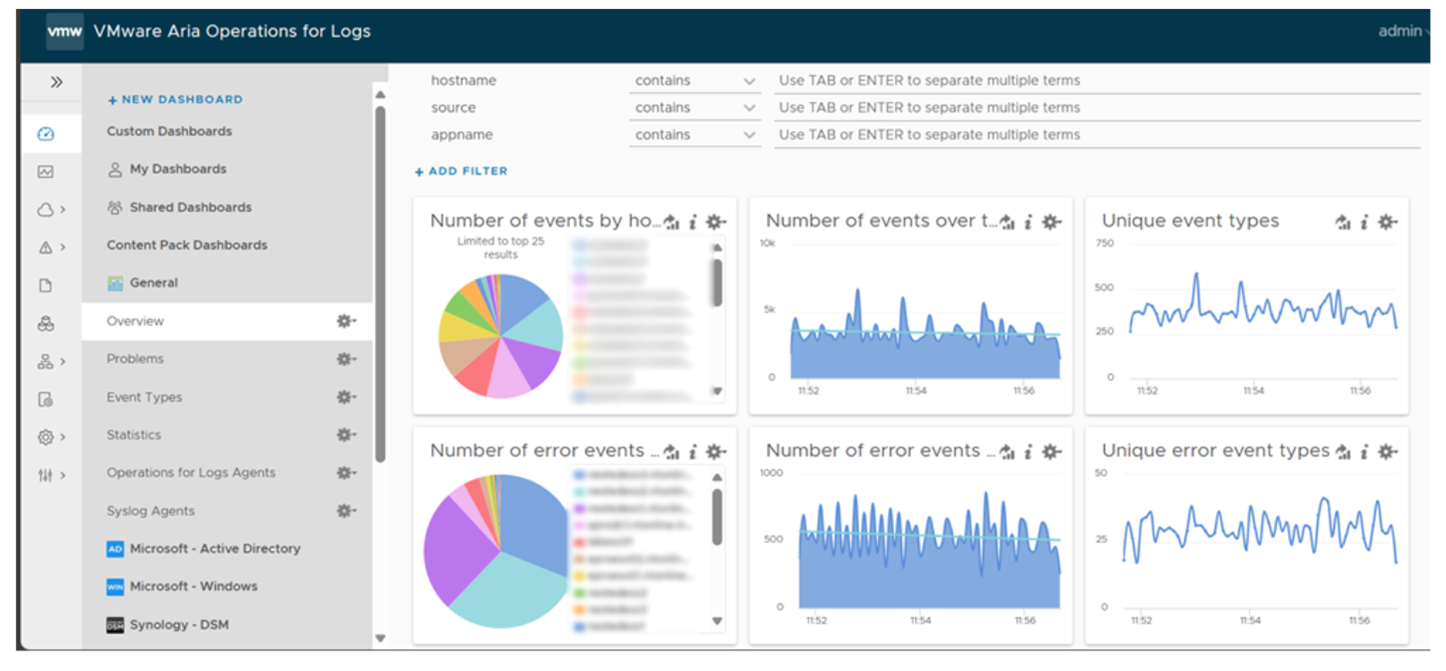This screenshot has width=1446, height=671.
Task: Add a filter with + ADD FILTER
Action: coord(461,171)
